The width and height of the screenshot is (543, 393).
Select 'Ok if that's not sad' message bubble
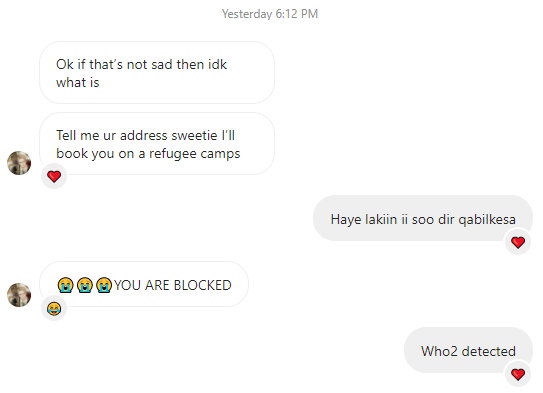(157, 73)
